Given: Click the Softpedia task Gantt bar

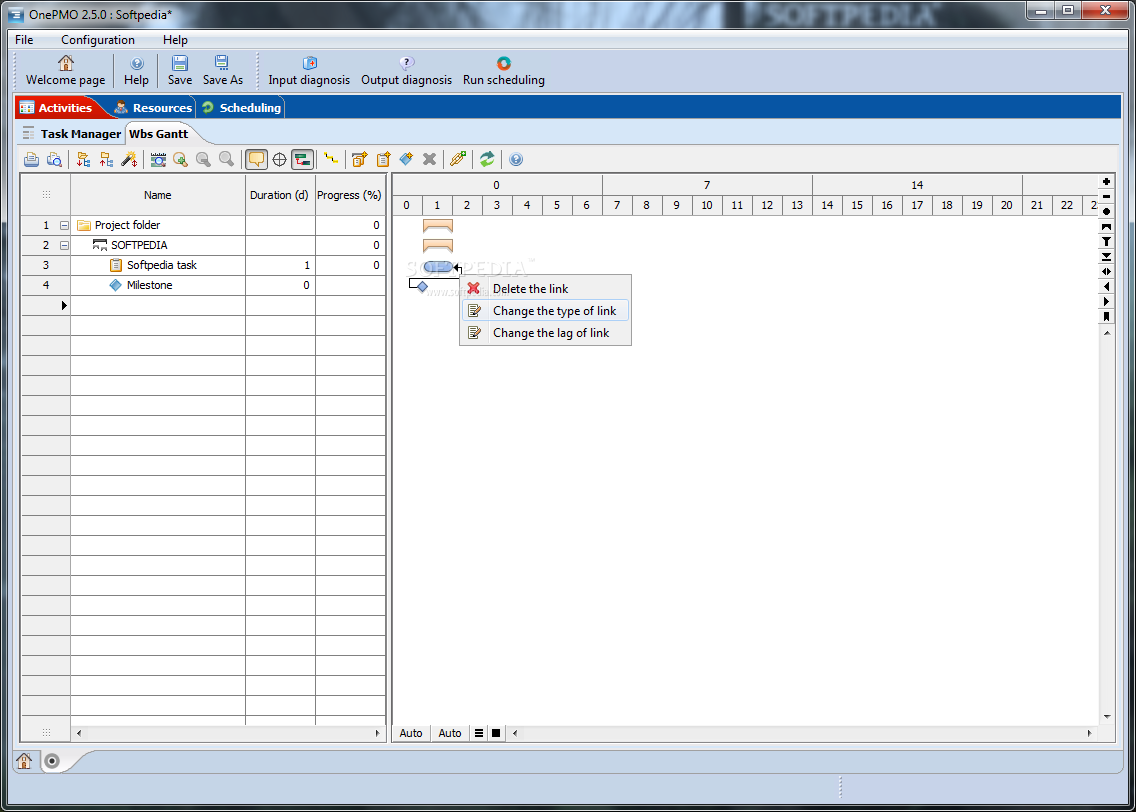Looking at the screenshot, I should pyautogui.click(x=438, y=267).
